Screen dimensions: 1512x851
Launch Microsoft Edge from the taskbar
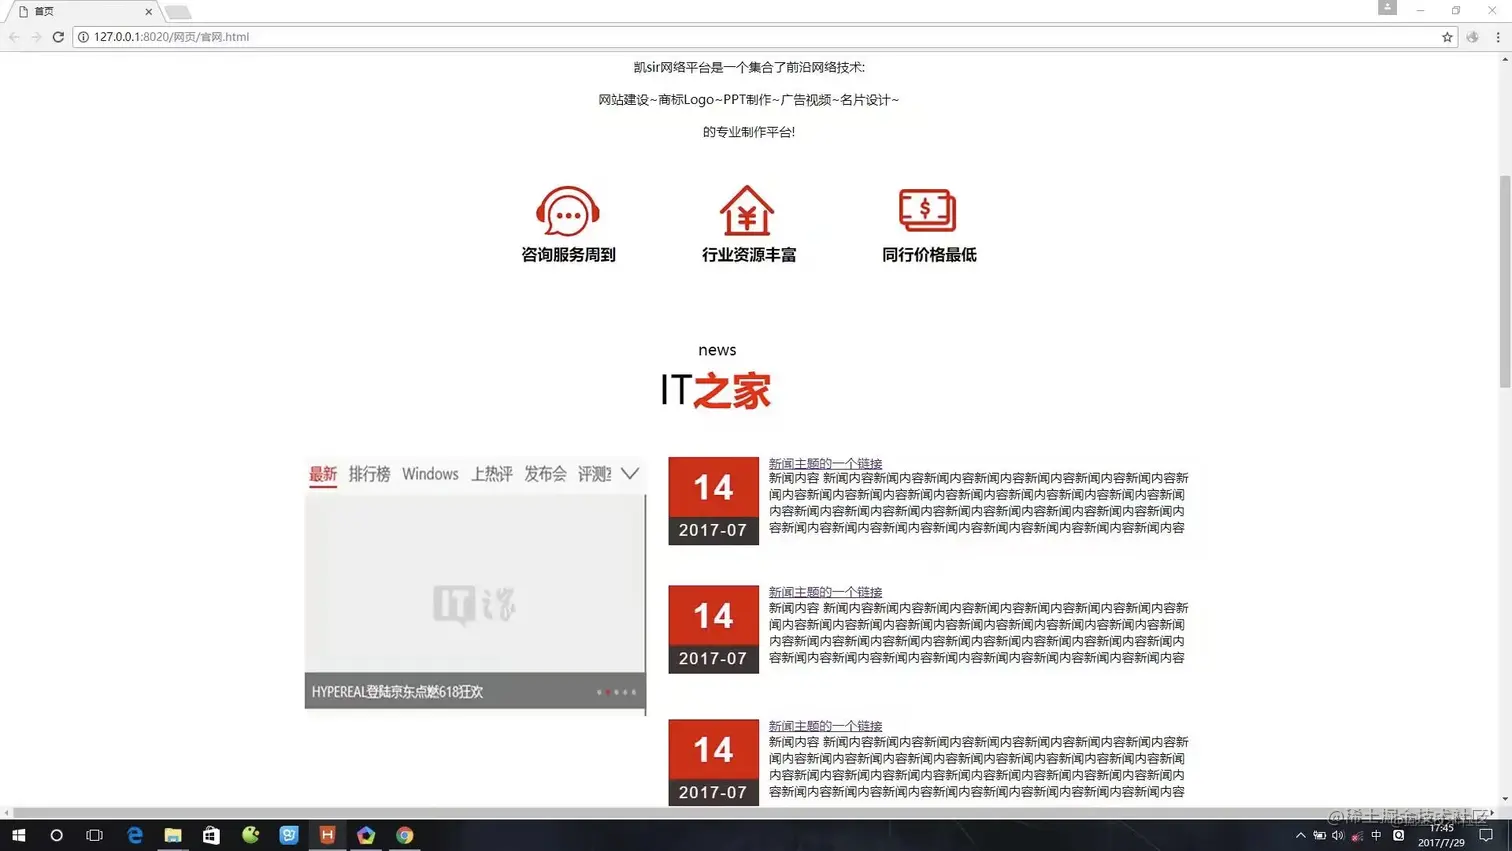(x=134, y=835)
